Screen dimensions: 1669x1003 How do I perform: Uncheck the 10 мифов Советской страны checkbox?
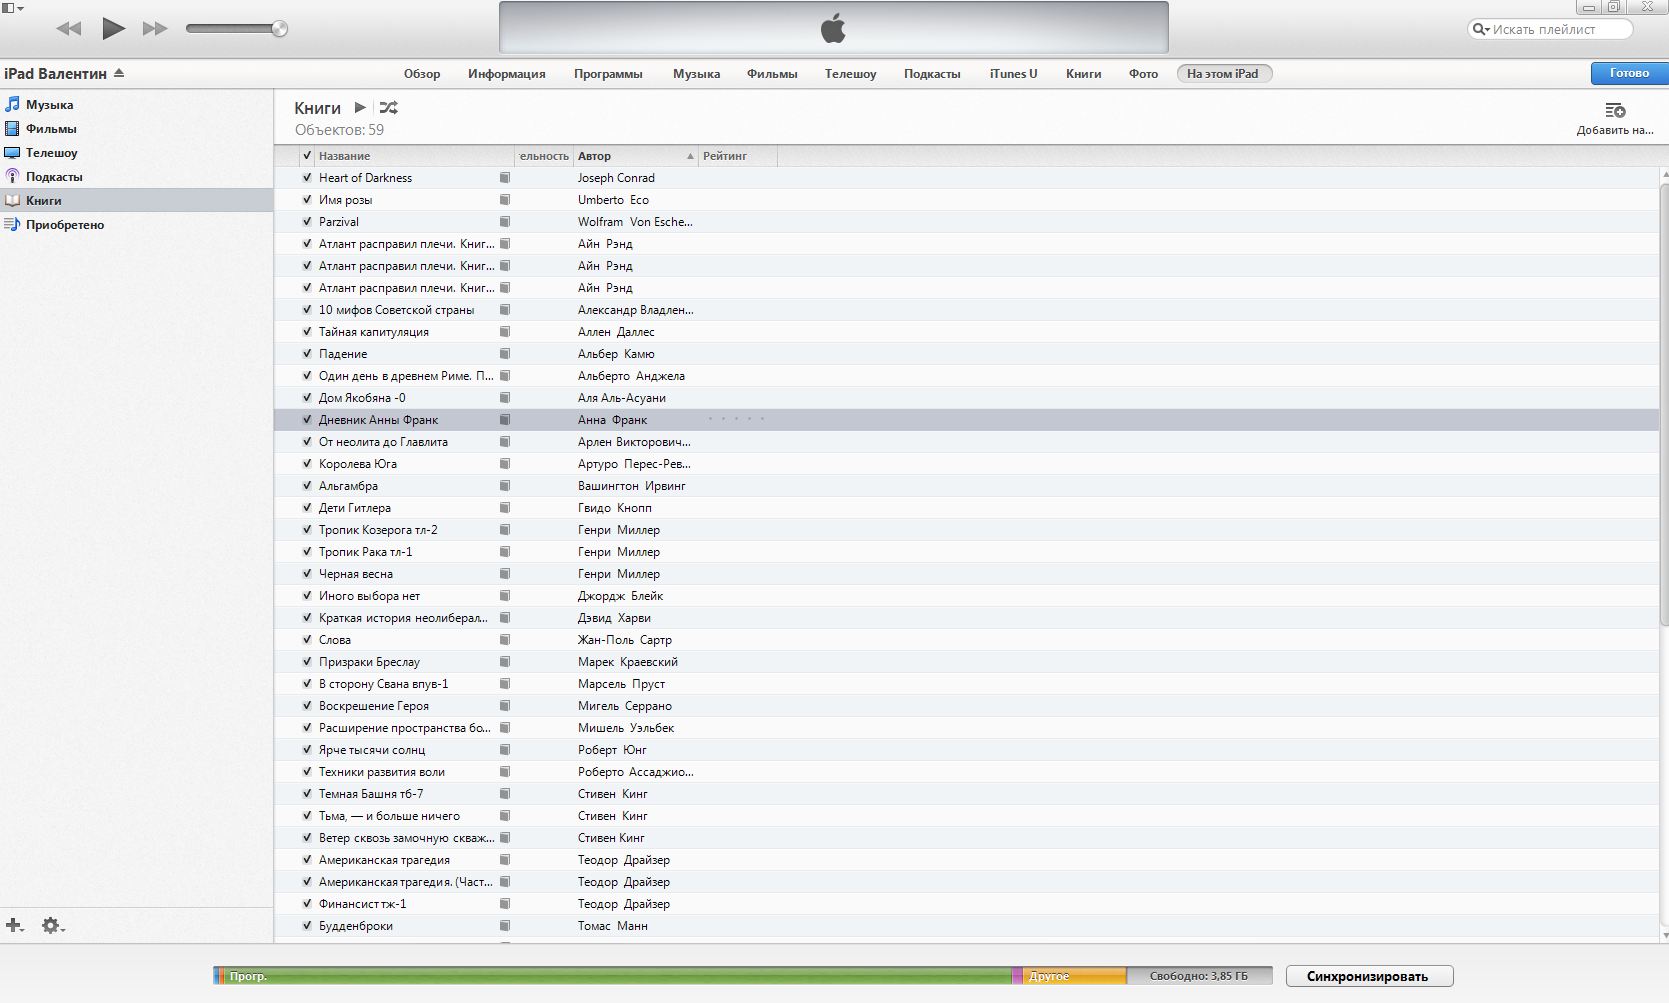click(x=307, y=310)
